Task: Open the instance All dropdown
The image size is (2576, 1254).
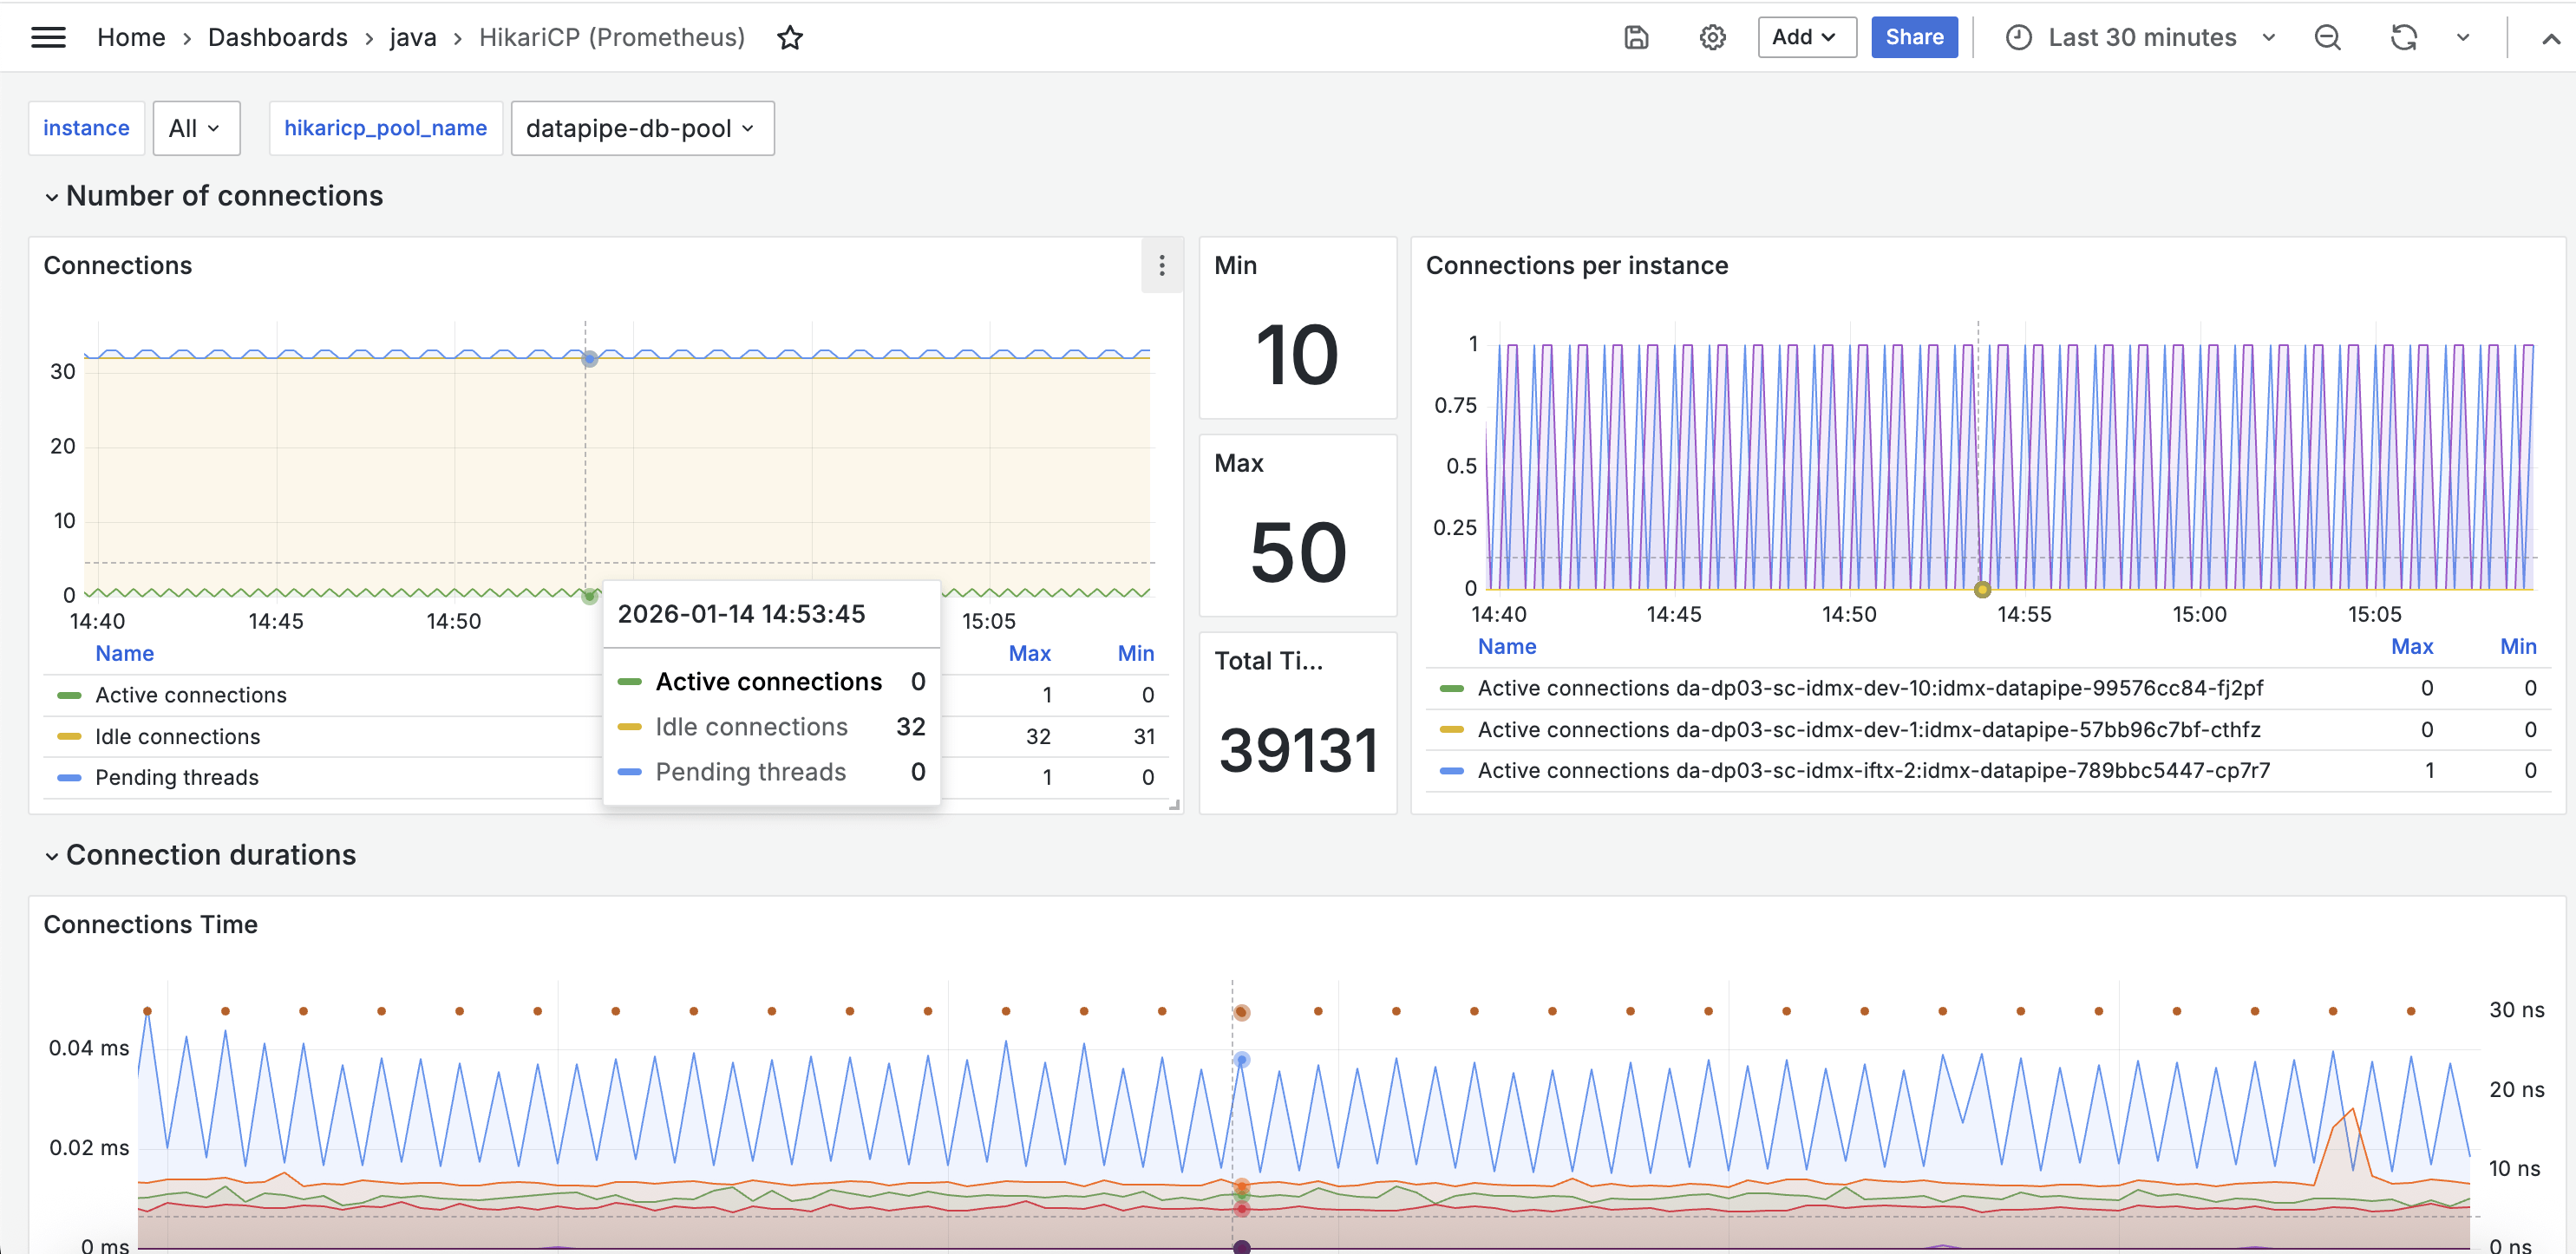Action: tap(196, 128)
